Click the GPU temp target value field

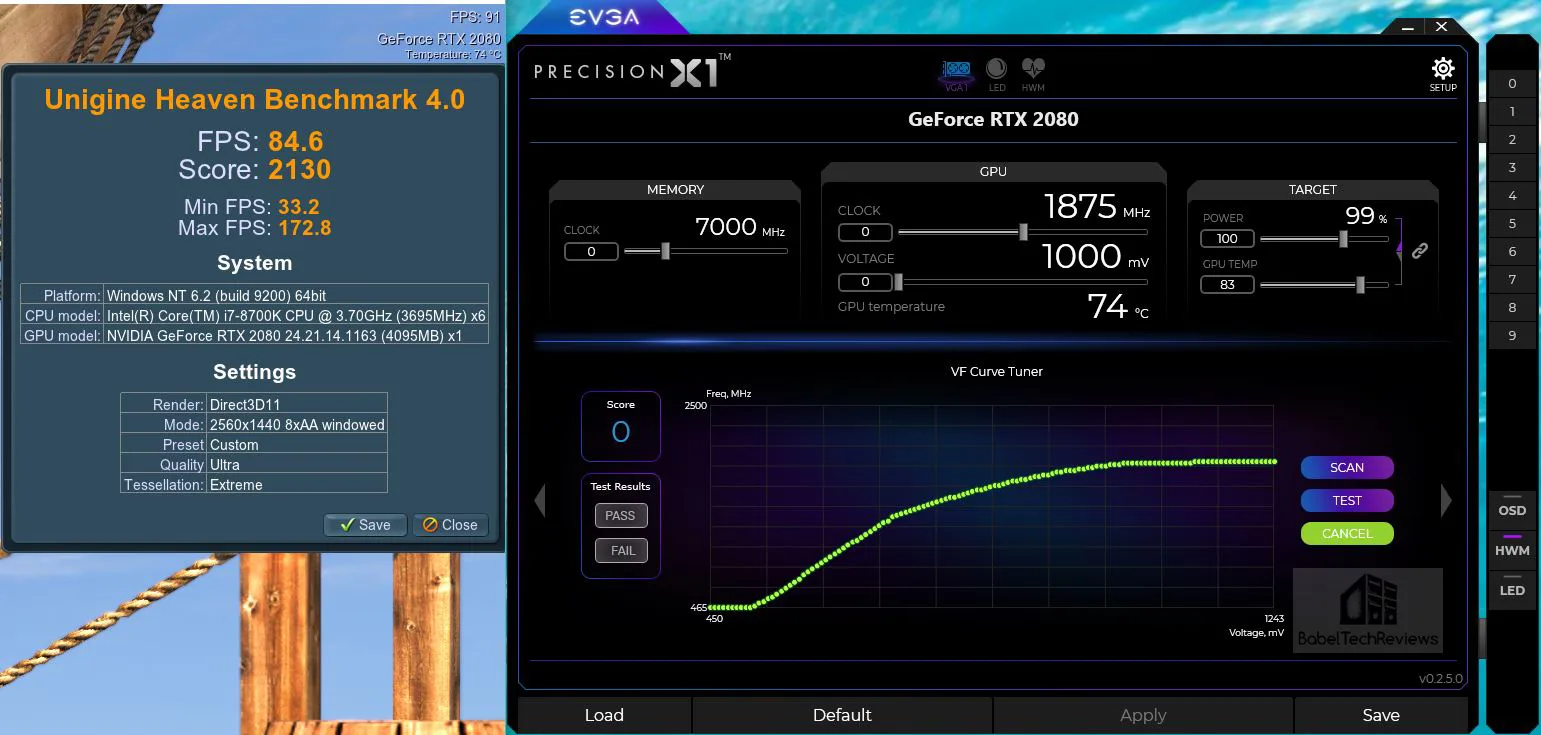pyautogui.click(x=1227, y=284)
